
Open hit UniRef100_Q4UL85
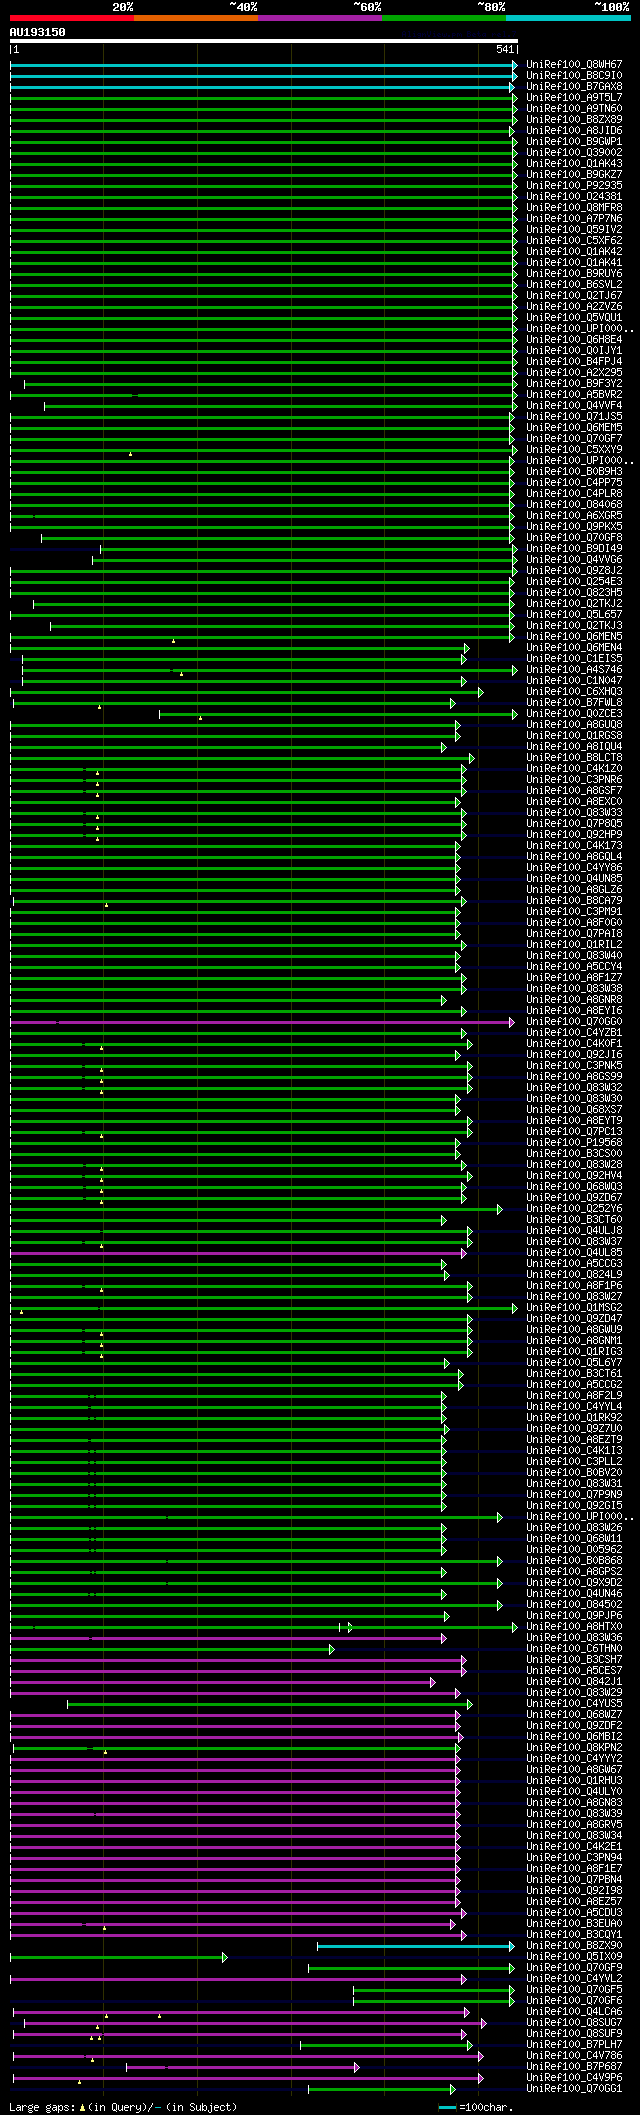click(574, 1252)
